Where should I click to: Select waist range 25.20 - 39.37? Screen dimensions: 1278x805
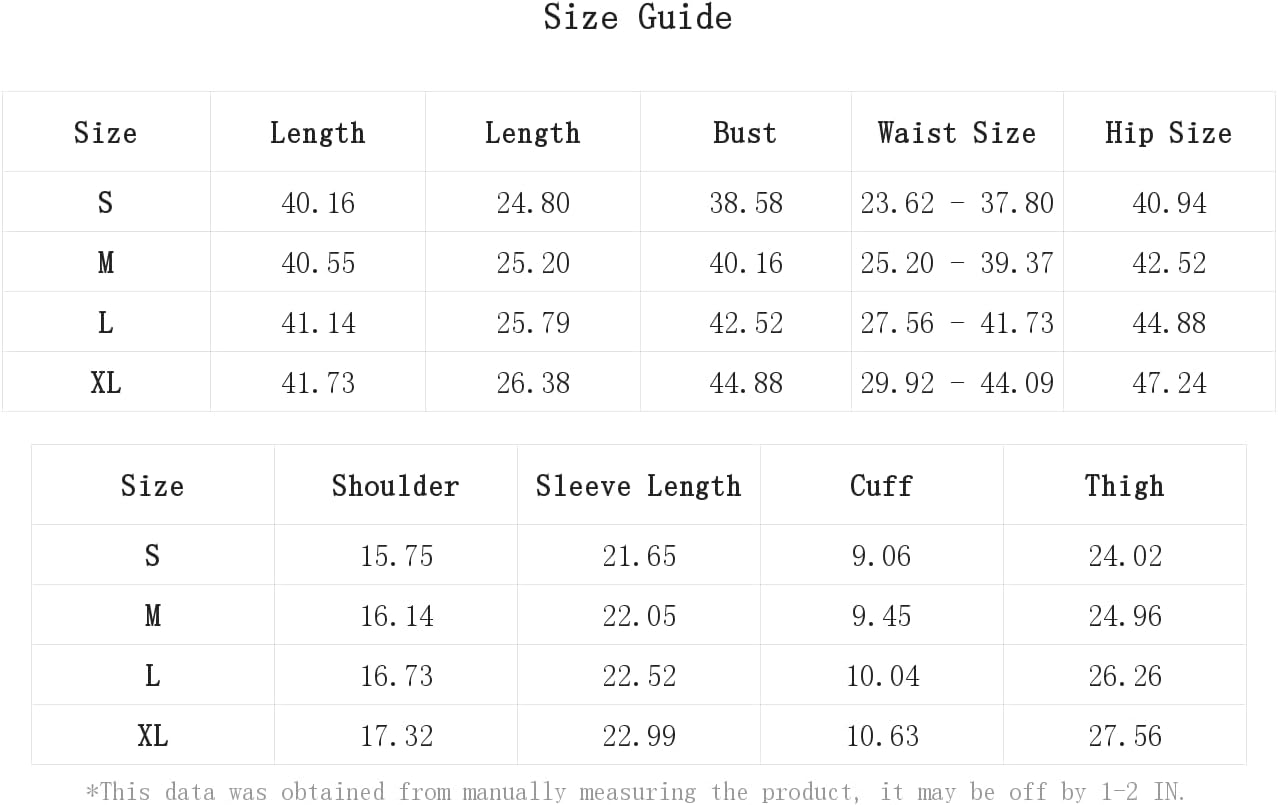coord(957,263)
